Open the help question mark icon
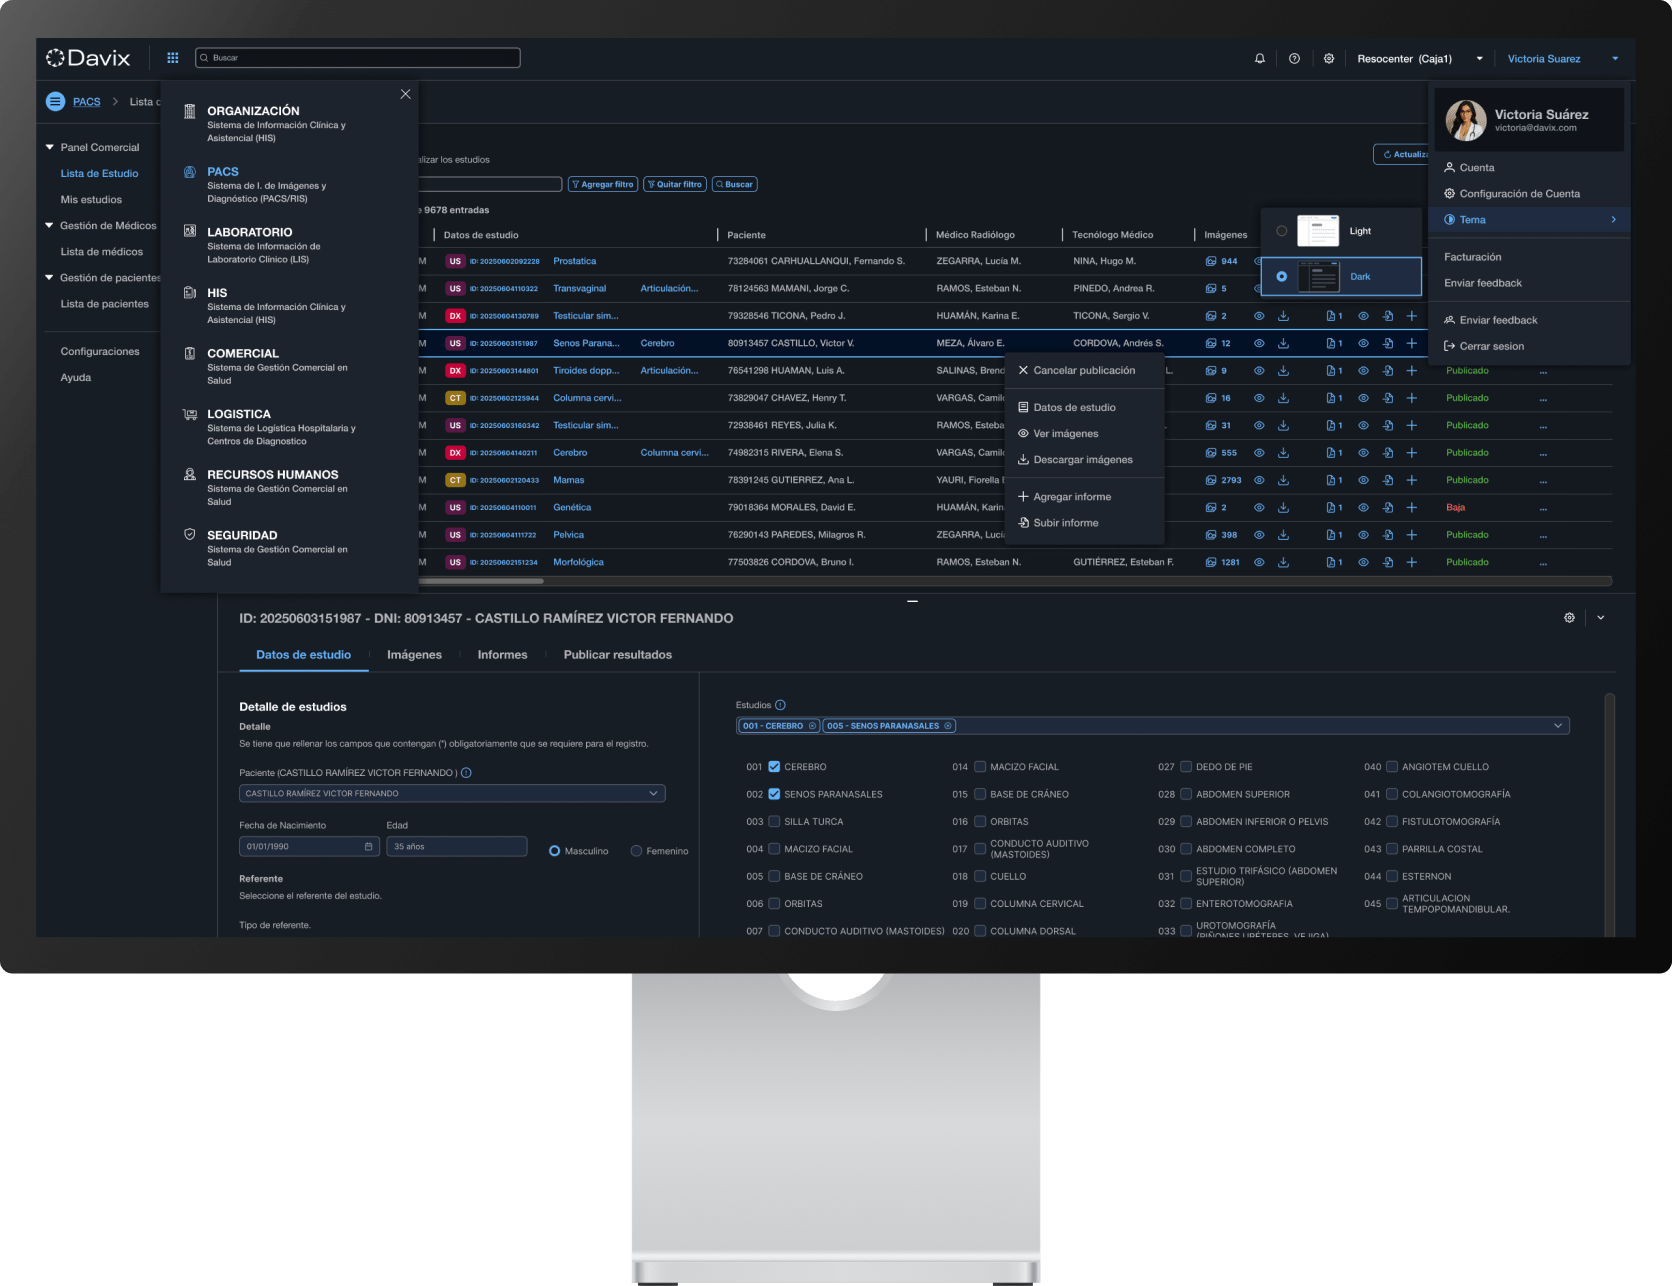The image size is (1672, 1286). tap(1293, 58)
